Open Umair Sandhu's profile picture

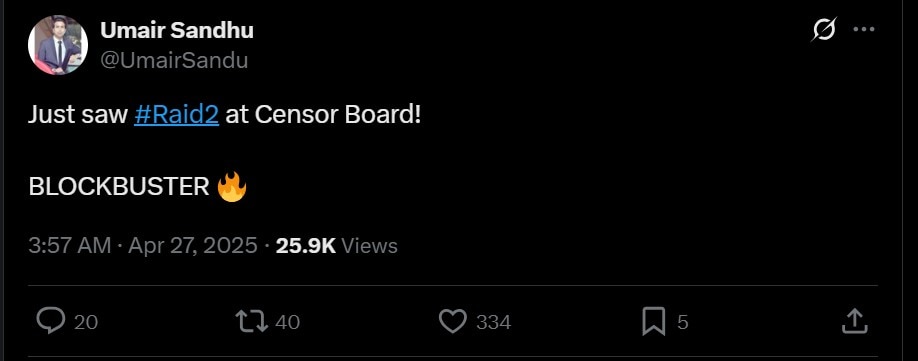click(x=58, y=45)
